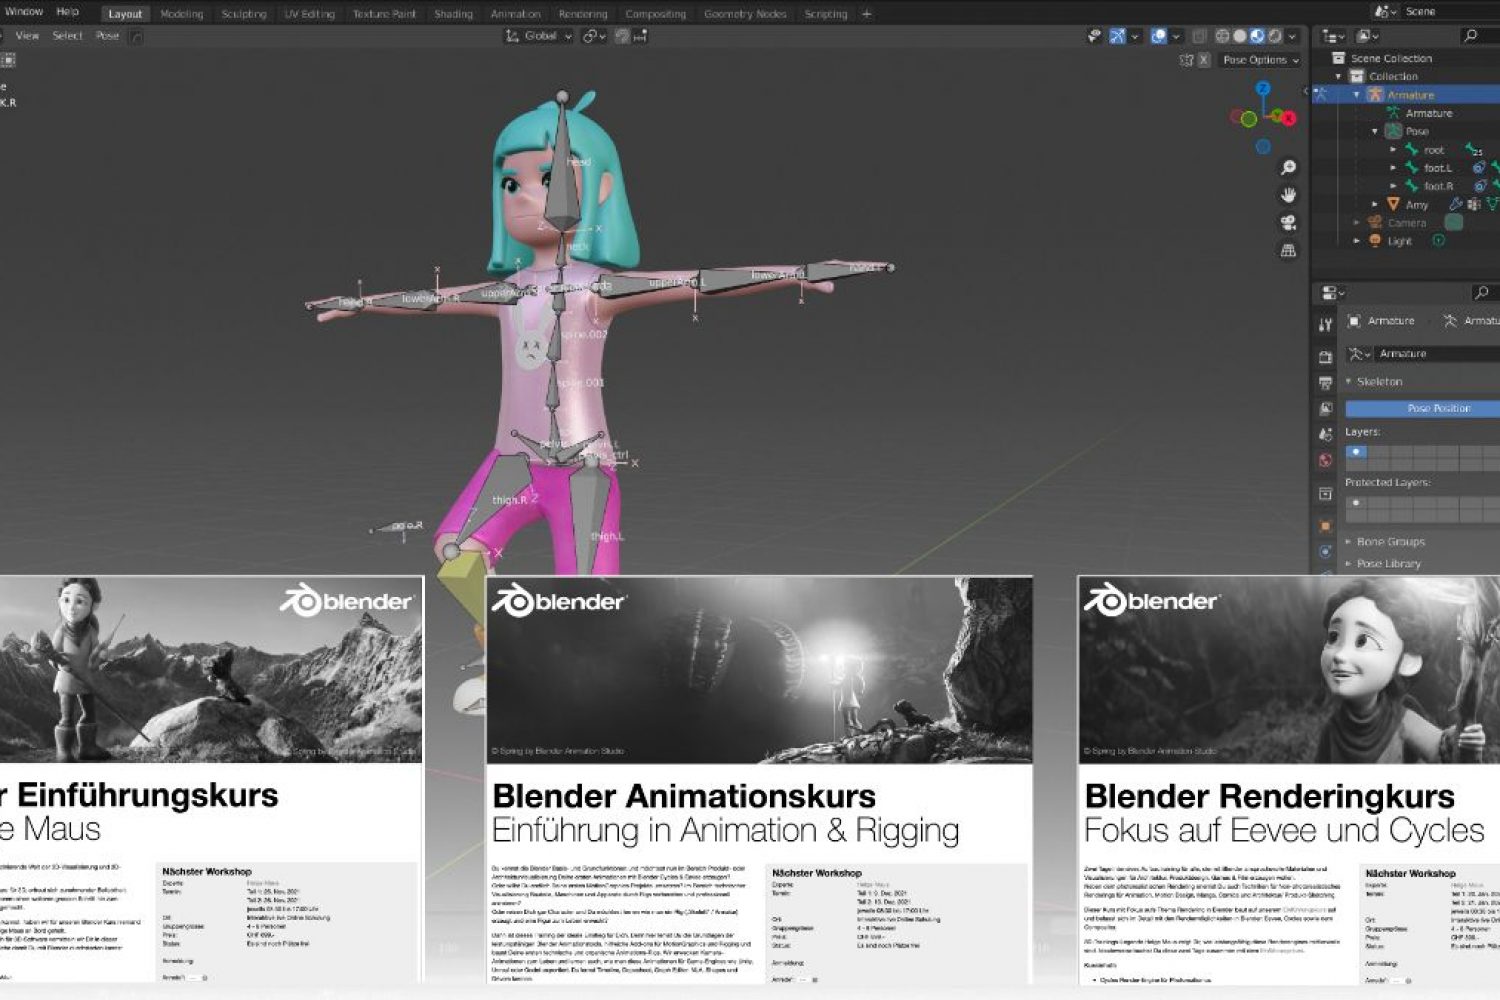Viewport: 1500px width, 1000px height.
Task: Enable the first armature layer
Action: pos(1356,452)
